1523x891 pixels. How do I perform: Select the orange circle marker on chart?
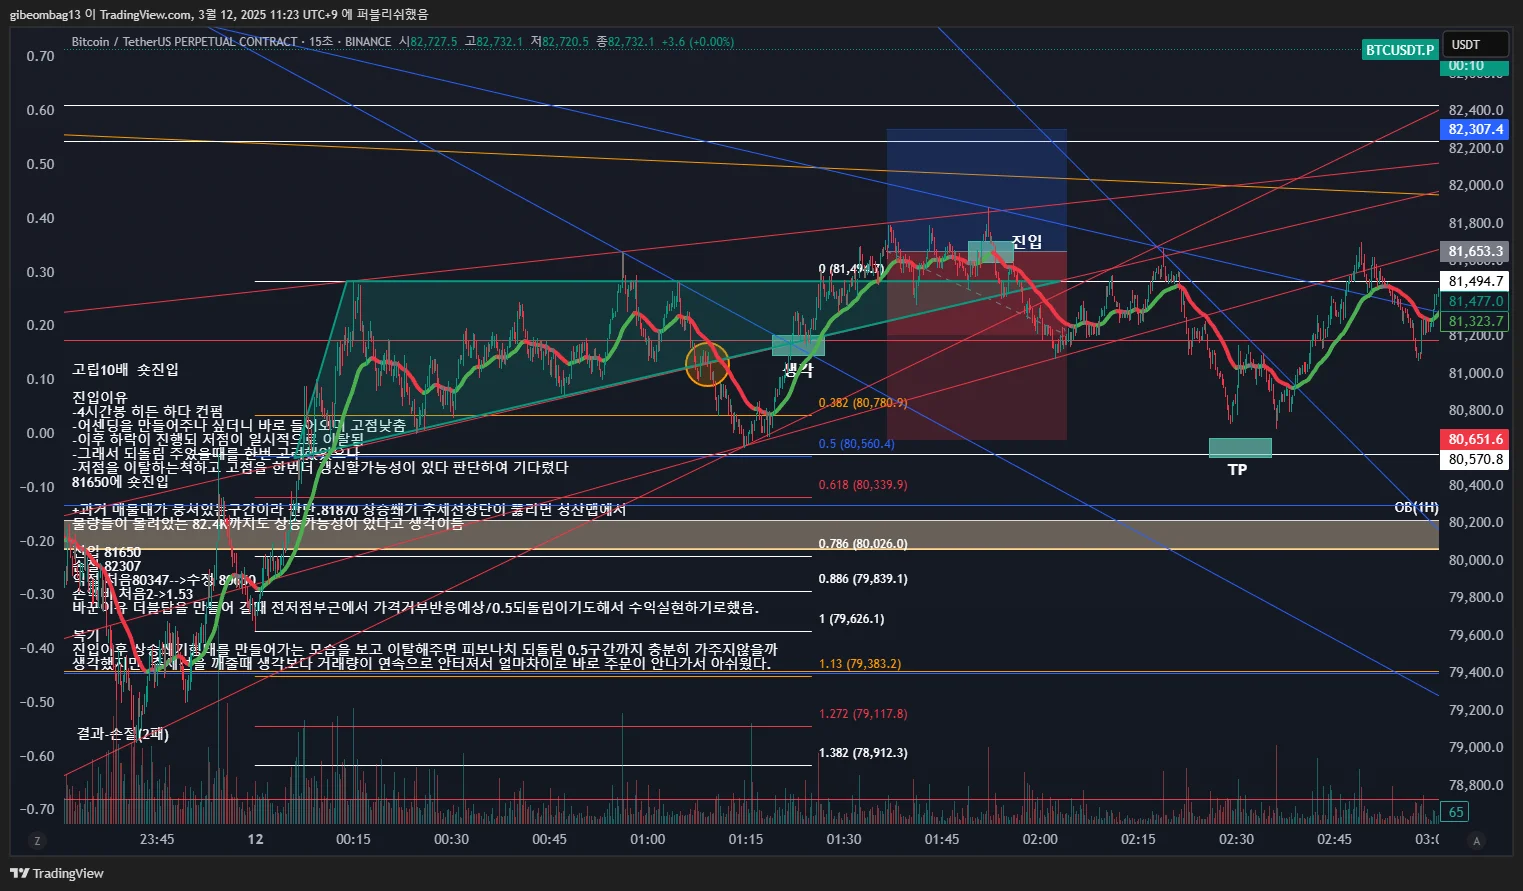pos(707,364)
